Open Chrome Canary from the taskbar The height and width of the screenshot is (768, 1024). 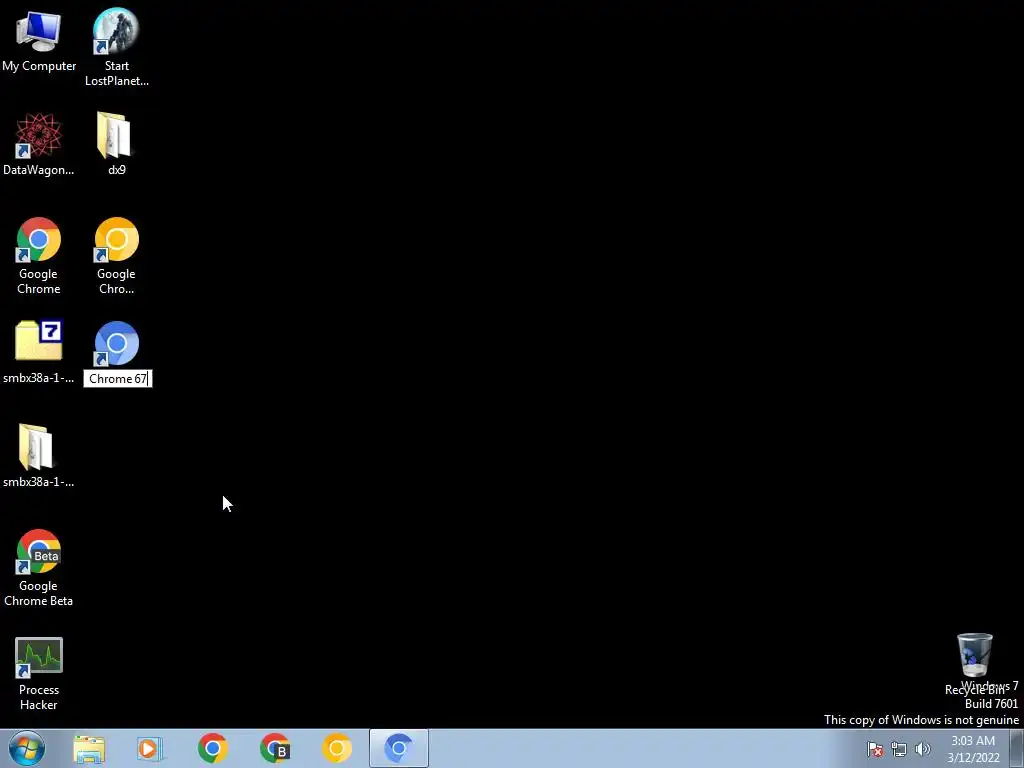click(x=337, y=748)
